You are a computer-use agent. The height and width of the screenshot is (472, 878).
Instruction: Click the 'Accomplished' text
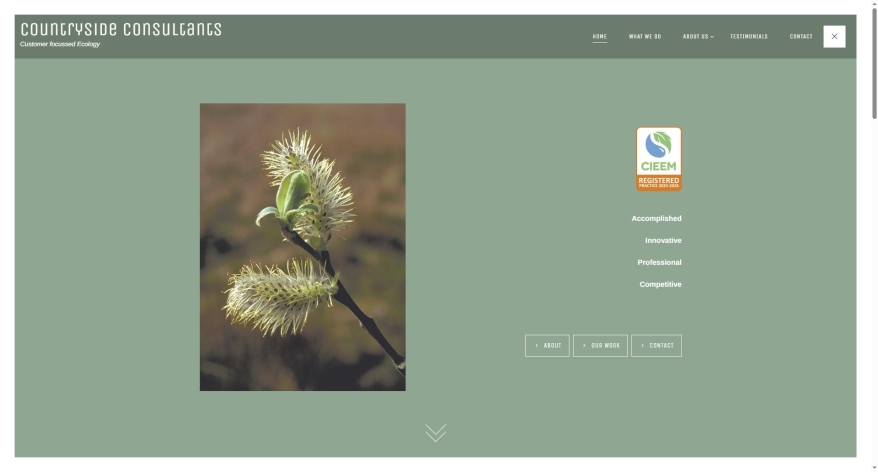[656, 218]
